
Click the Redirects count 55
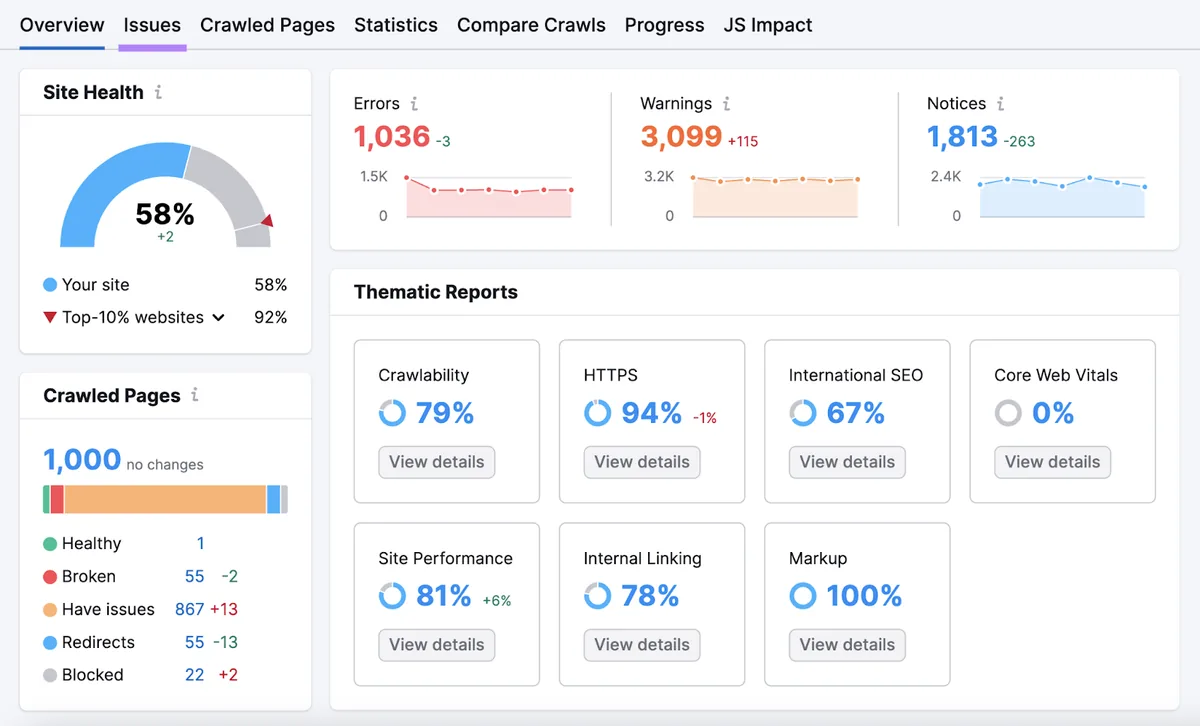click(194, 643)
